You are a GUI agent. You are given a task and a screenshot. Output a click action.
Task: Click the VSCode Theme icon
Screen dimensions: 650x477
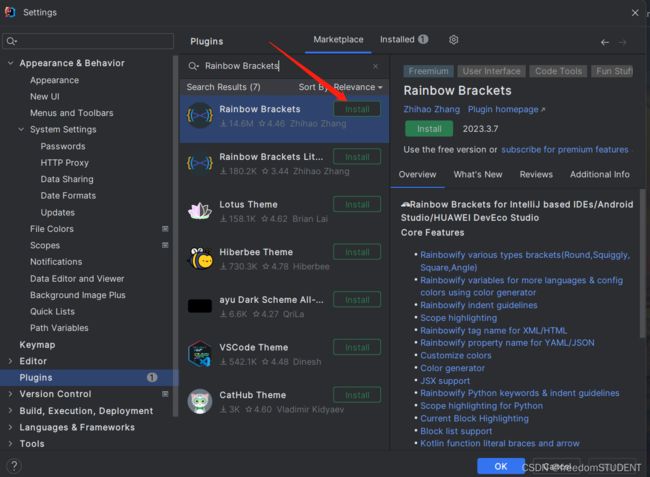[x=200, y=354]
